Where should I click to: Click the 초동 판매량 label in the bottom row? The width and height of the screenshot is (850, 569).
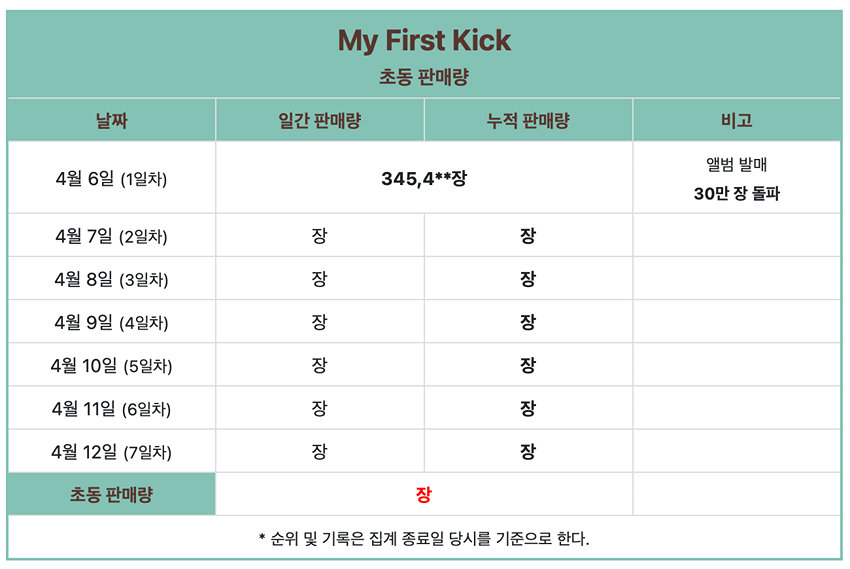tap(111, 495)
